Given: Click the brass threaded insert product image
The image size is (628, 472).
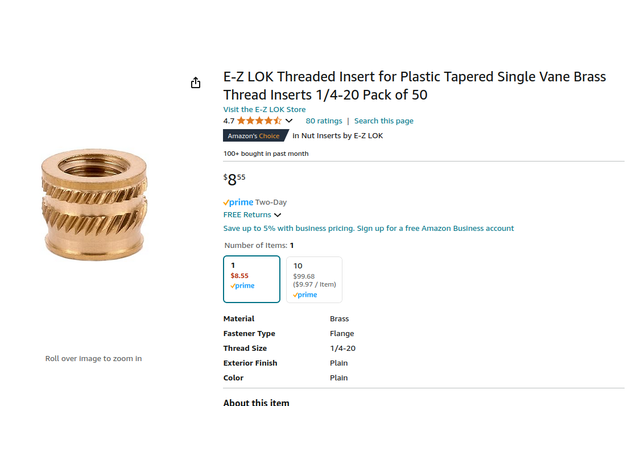Looking at the screenshot, I should click(93, 204).
